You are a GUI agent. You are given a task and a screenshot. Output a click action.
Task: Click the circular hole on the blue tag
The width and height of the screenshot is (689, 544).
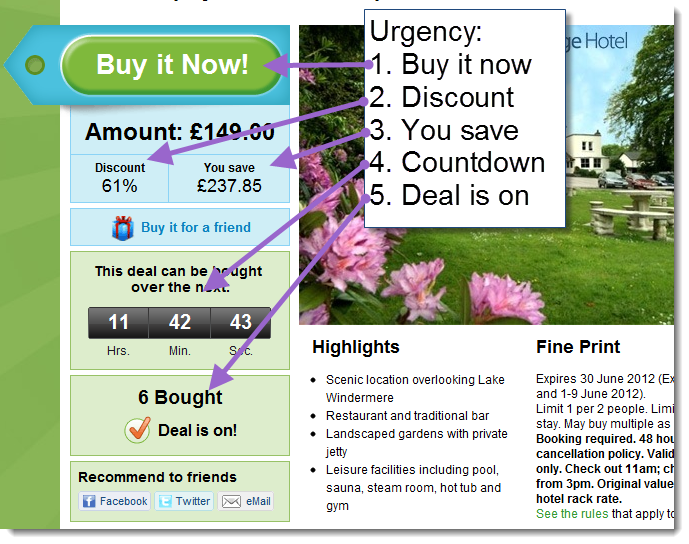35,65
